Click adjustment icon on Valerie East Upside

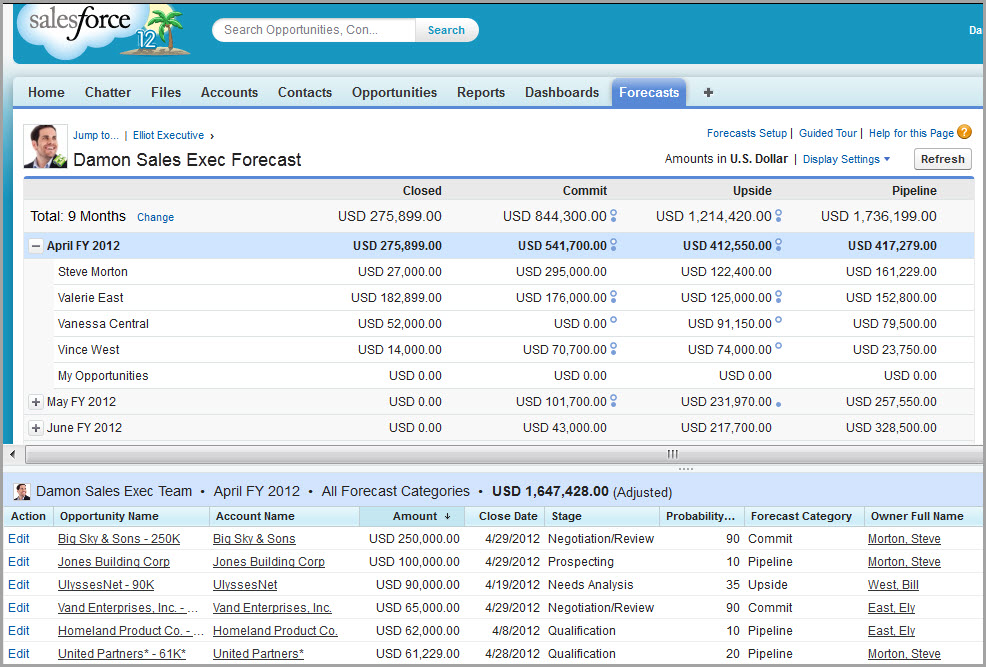[x=778, y=297]
